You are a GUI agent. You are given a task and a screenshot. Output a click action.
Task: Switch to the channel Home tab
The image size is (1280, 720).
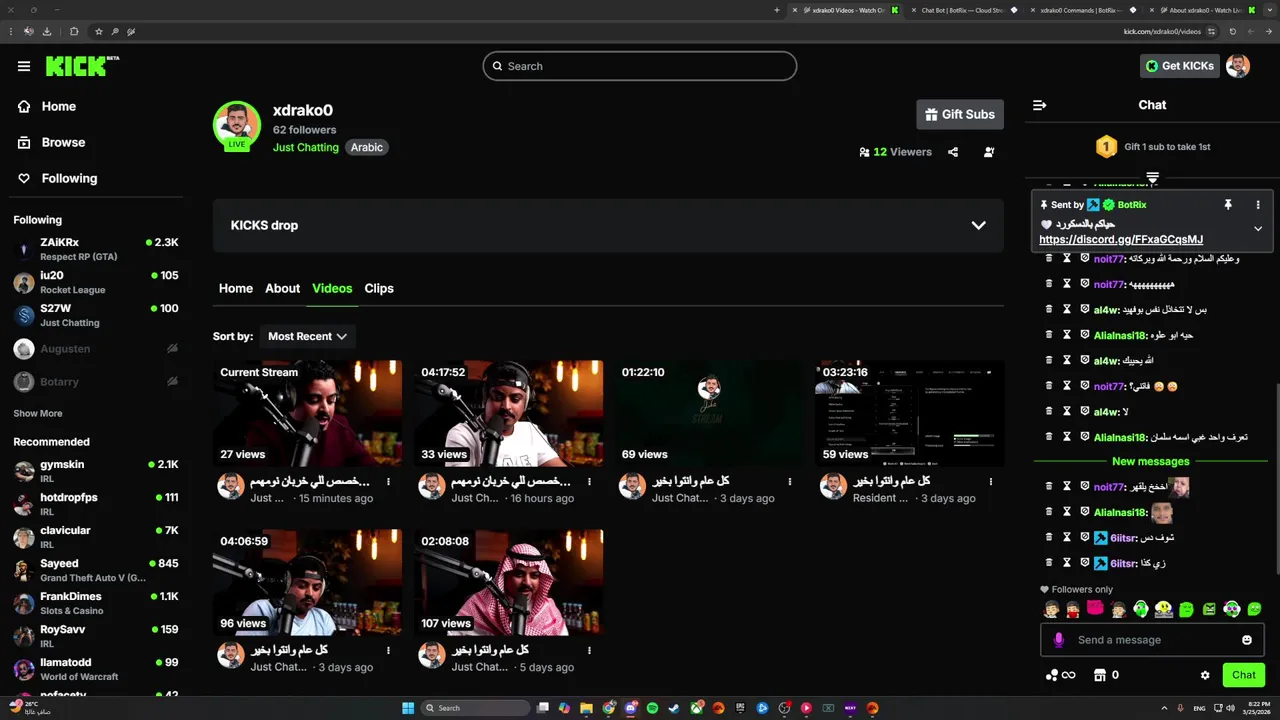coord(236,288)
